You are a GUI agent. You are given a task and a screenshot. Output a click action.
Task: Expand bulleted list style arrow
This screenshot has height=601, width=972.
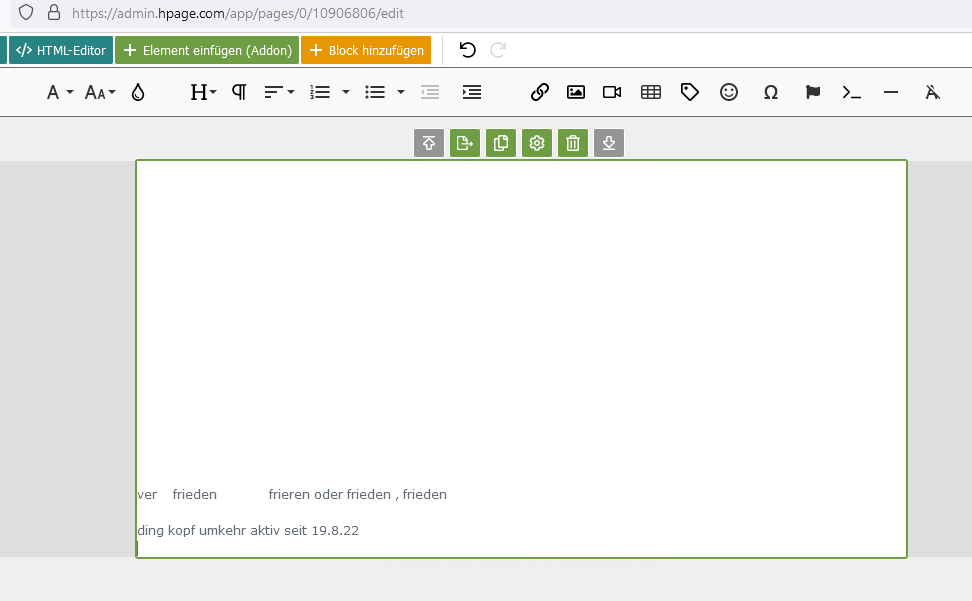point(401,92)
